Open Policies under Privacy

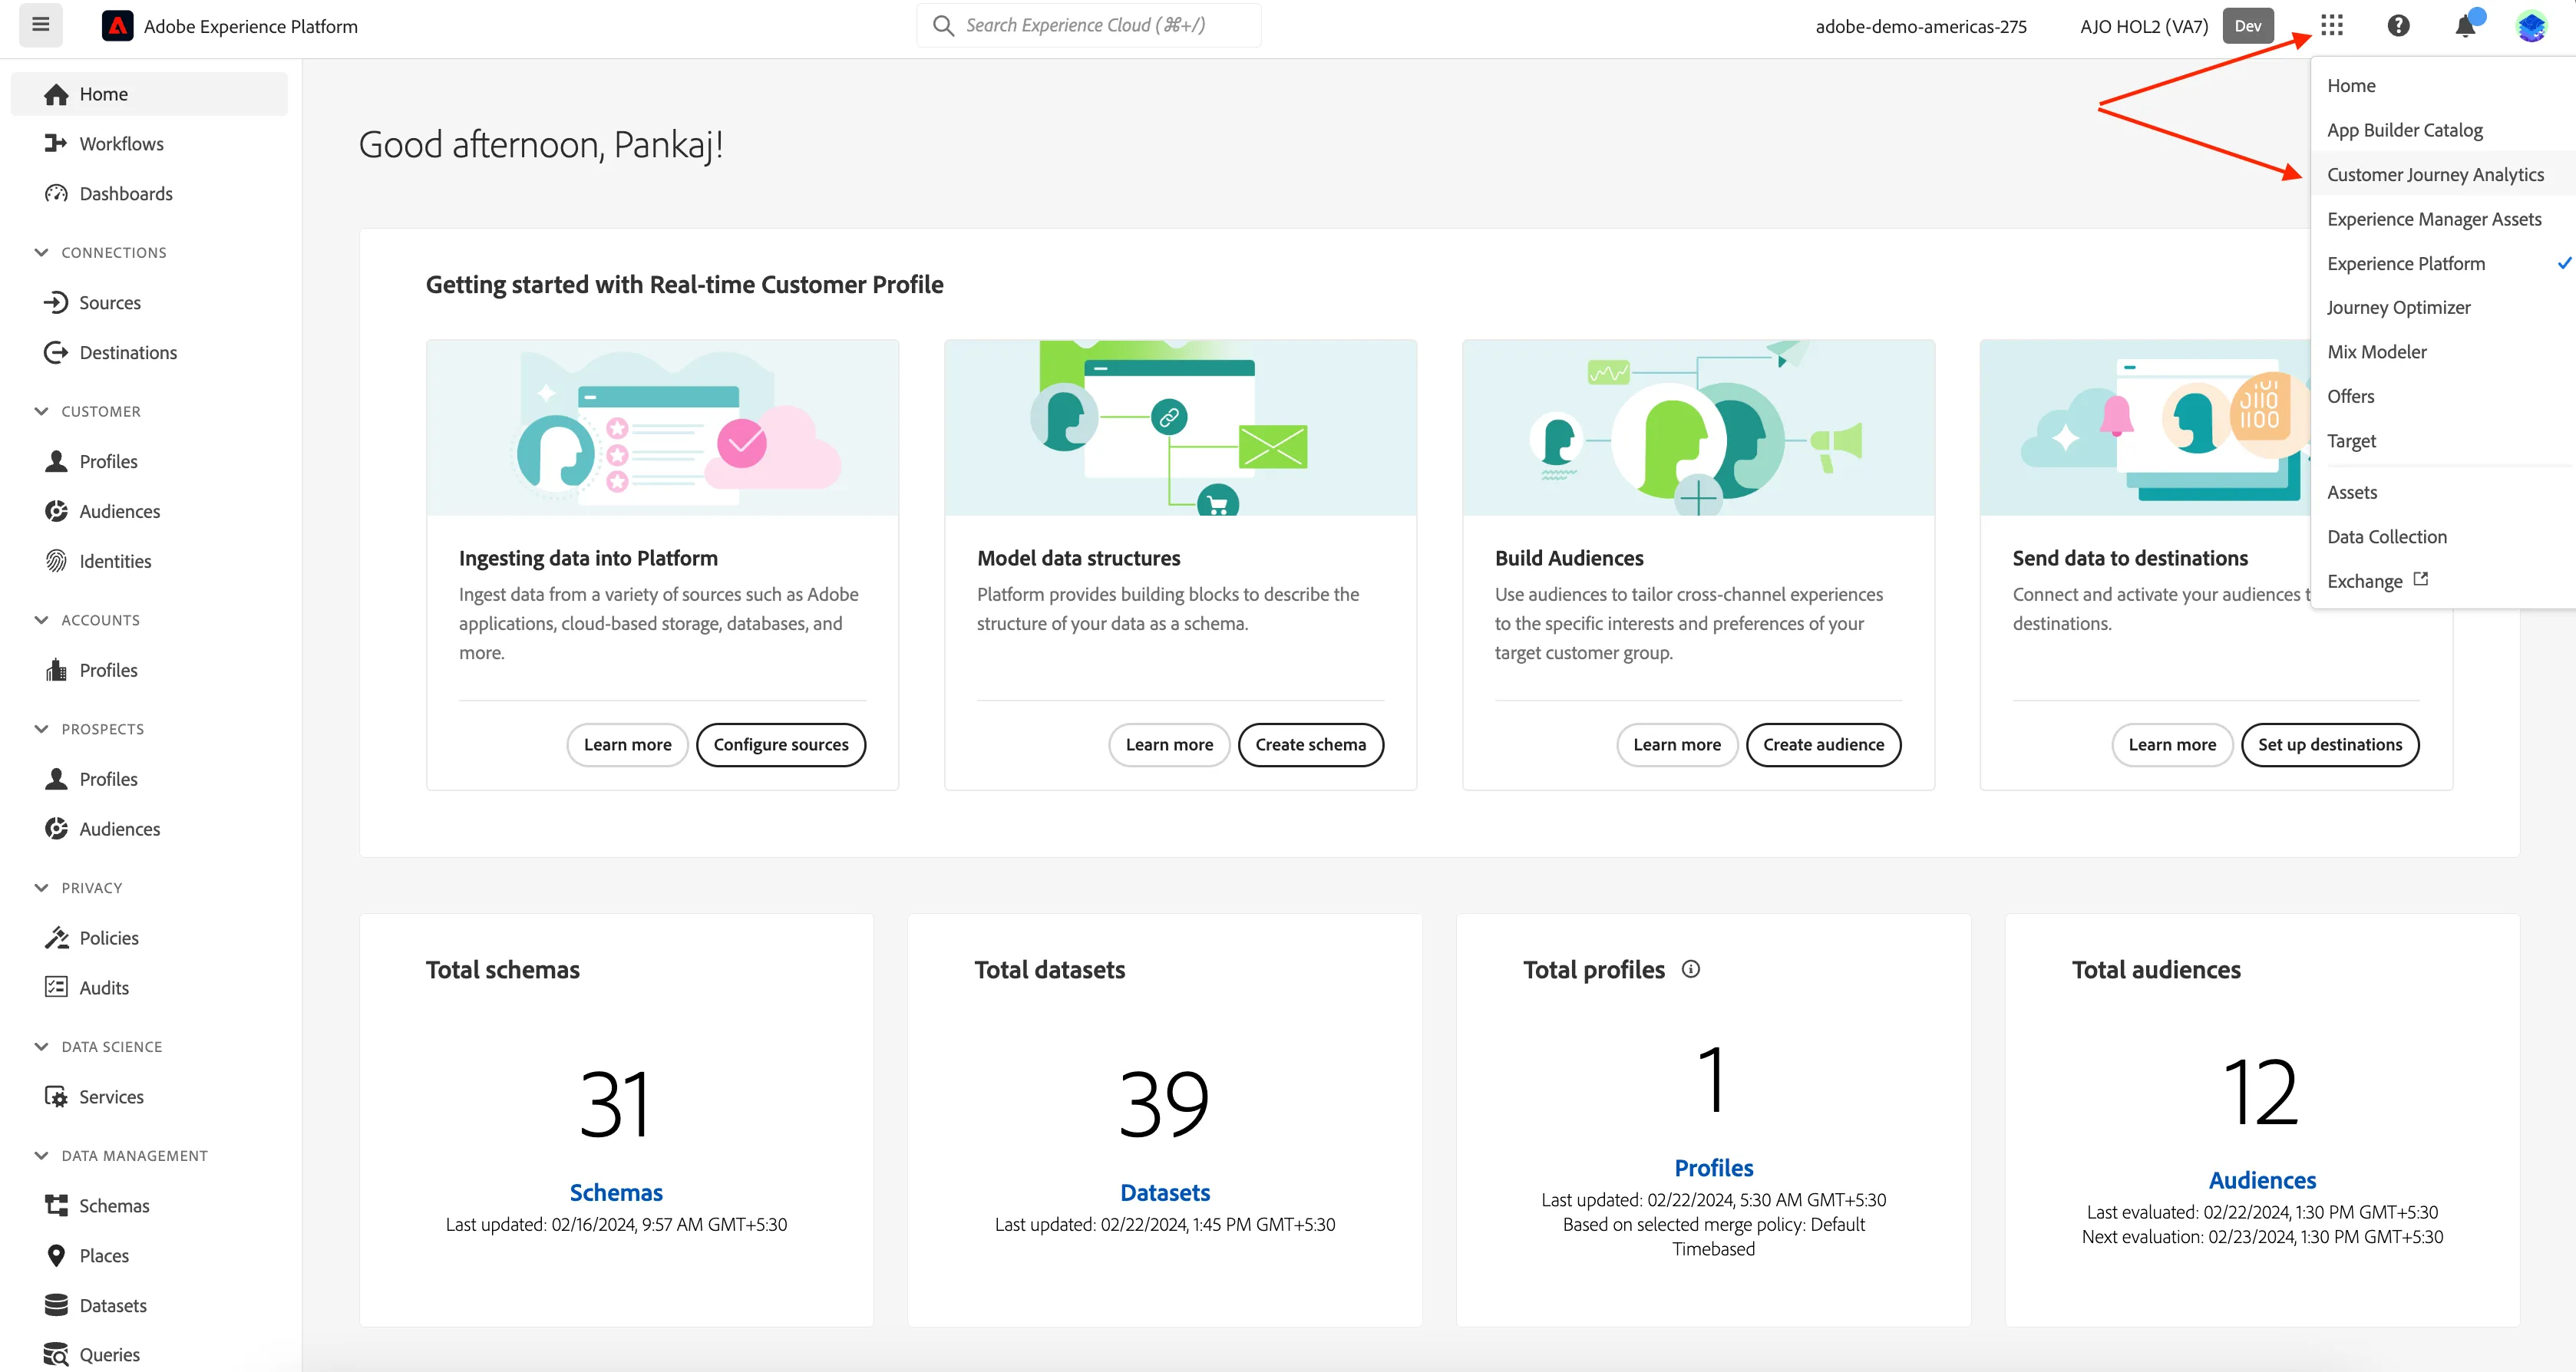tap(109, 938)
